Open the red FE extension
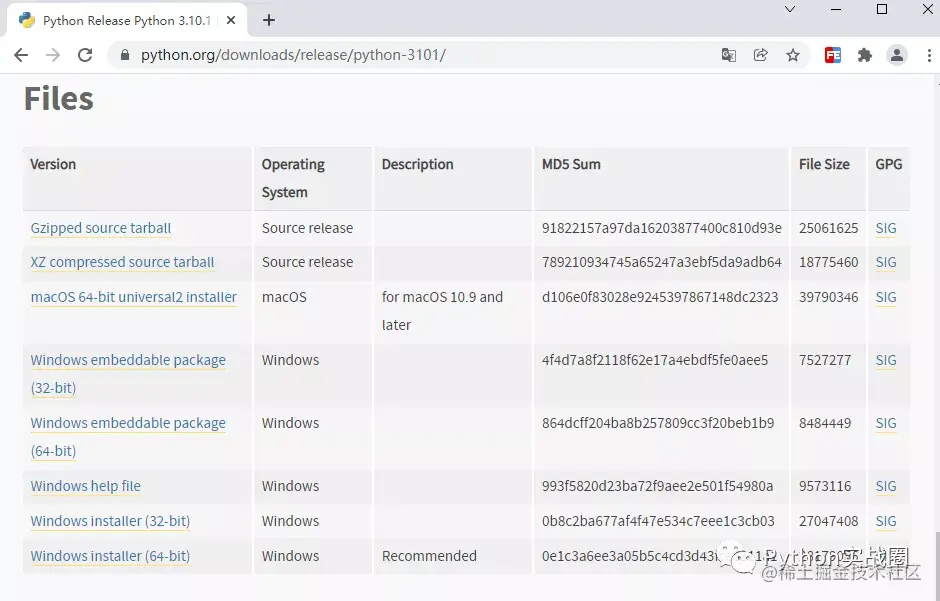Viewport: 940px width, 601px height. 833,55
